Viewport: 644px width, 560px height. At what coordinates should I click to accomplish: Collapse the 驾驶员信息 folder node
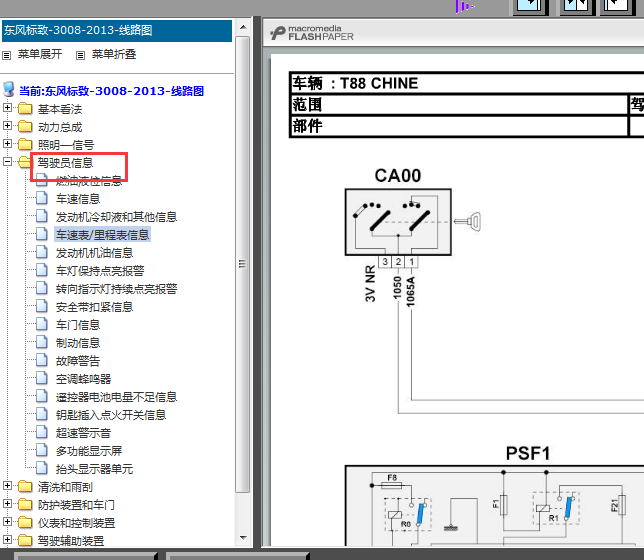click(7, 162)
